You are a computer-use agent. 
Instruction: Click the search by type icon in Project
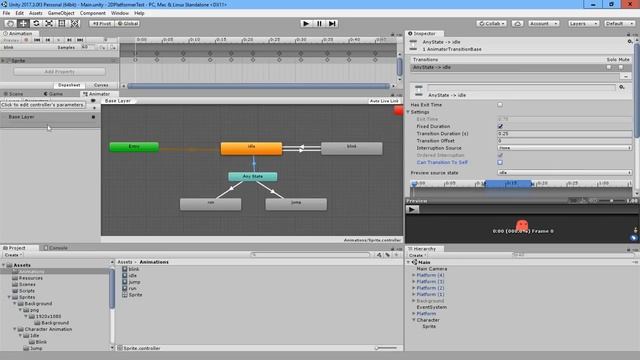pos(379,255)
